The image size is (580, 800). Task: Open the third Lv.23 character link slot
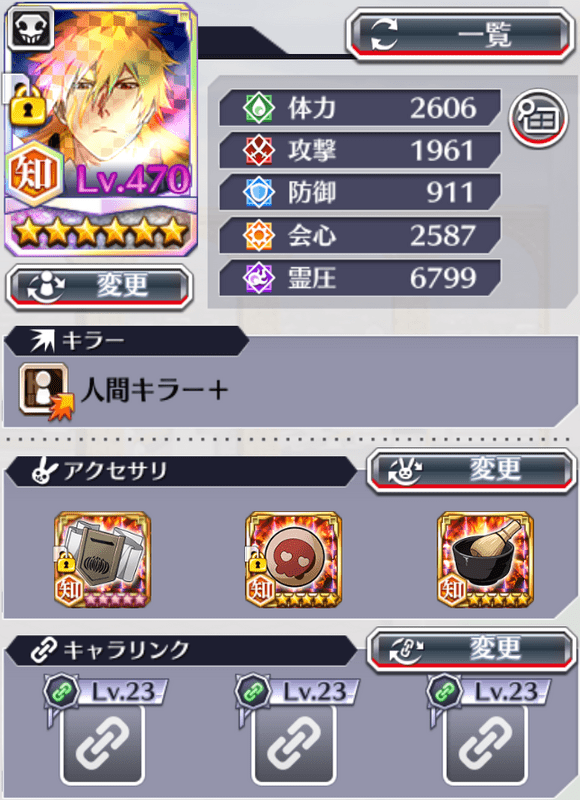(485, 743)
